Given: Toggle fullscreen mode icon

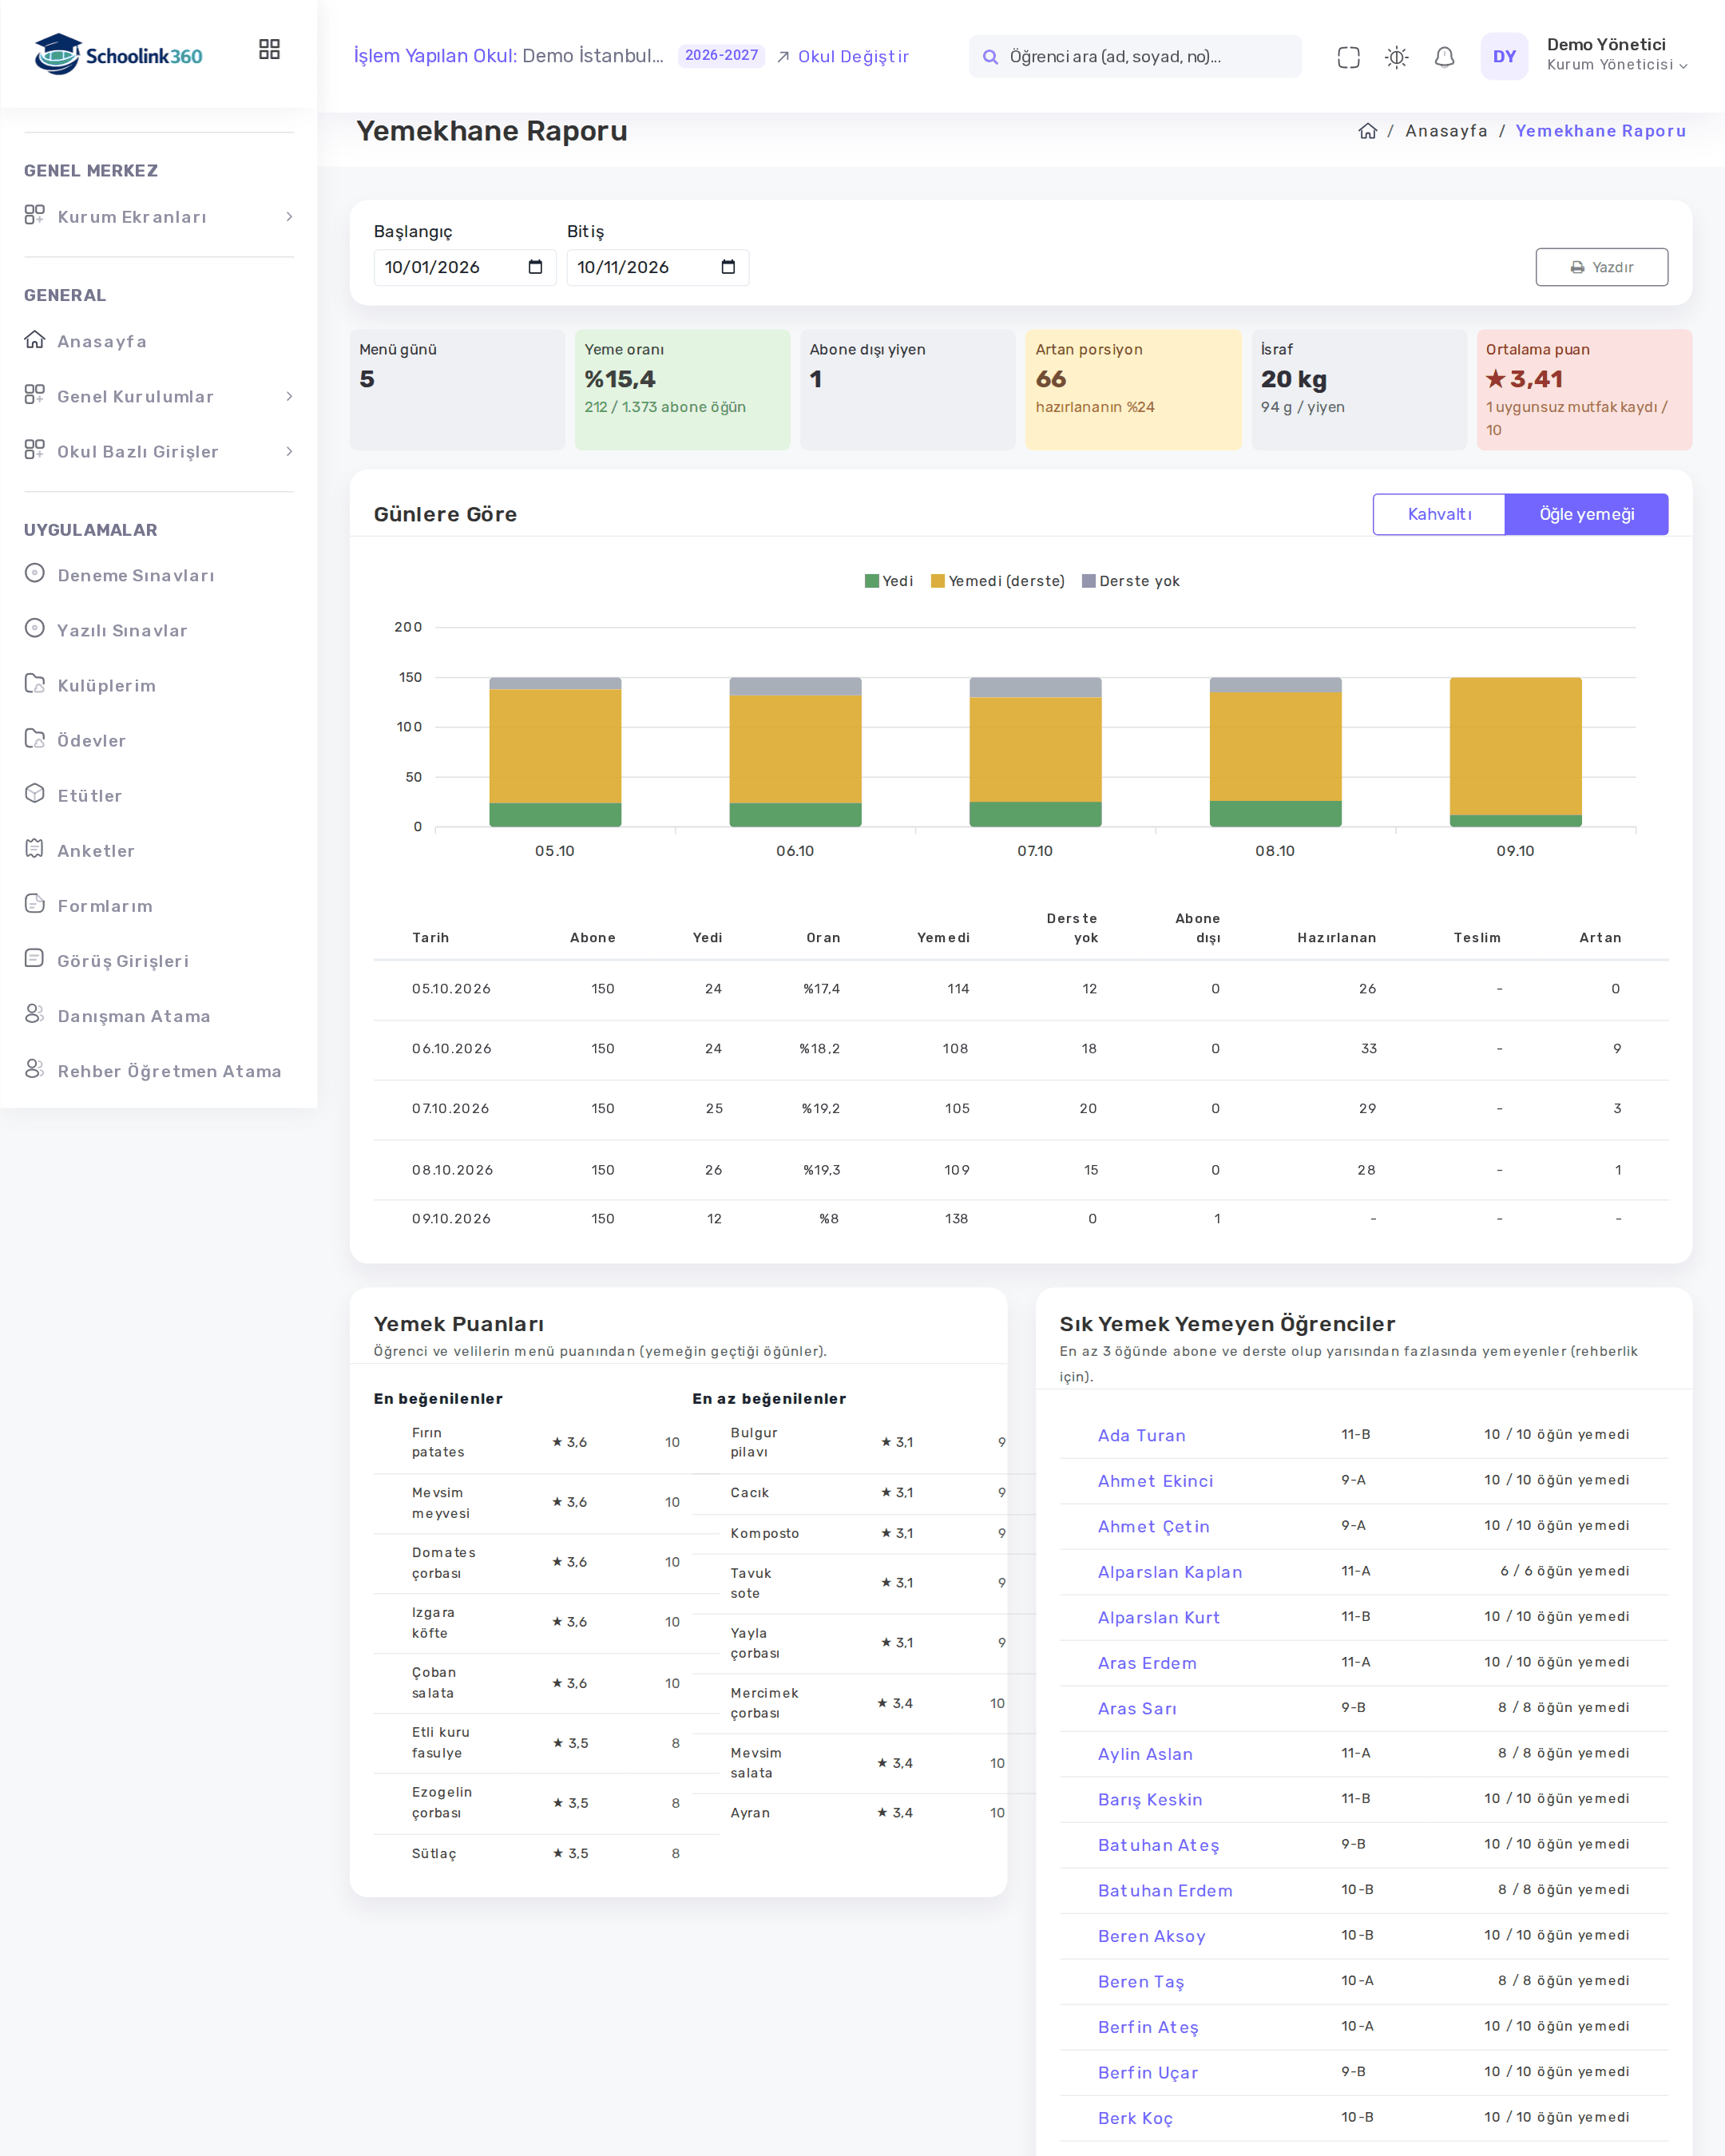Looking at the screenshot, I should [x=1348, y=57].
